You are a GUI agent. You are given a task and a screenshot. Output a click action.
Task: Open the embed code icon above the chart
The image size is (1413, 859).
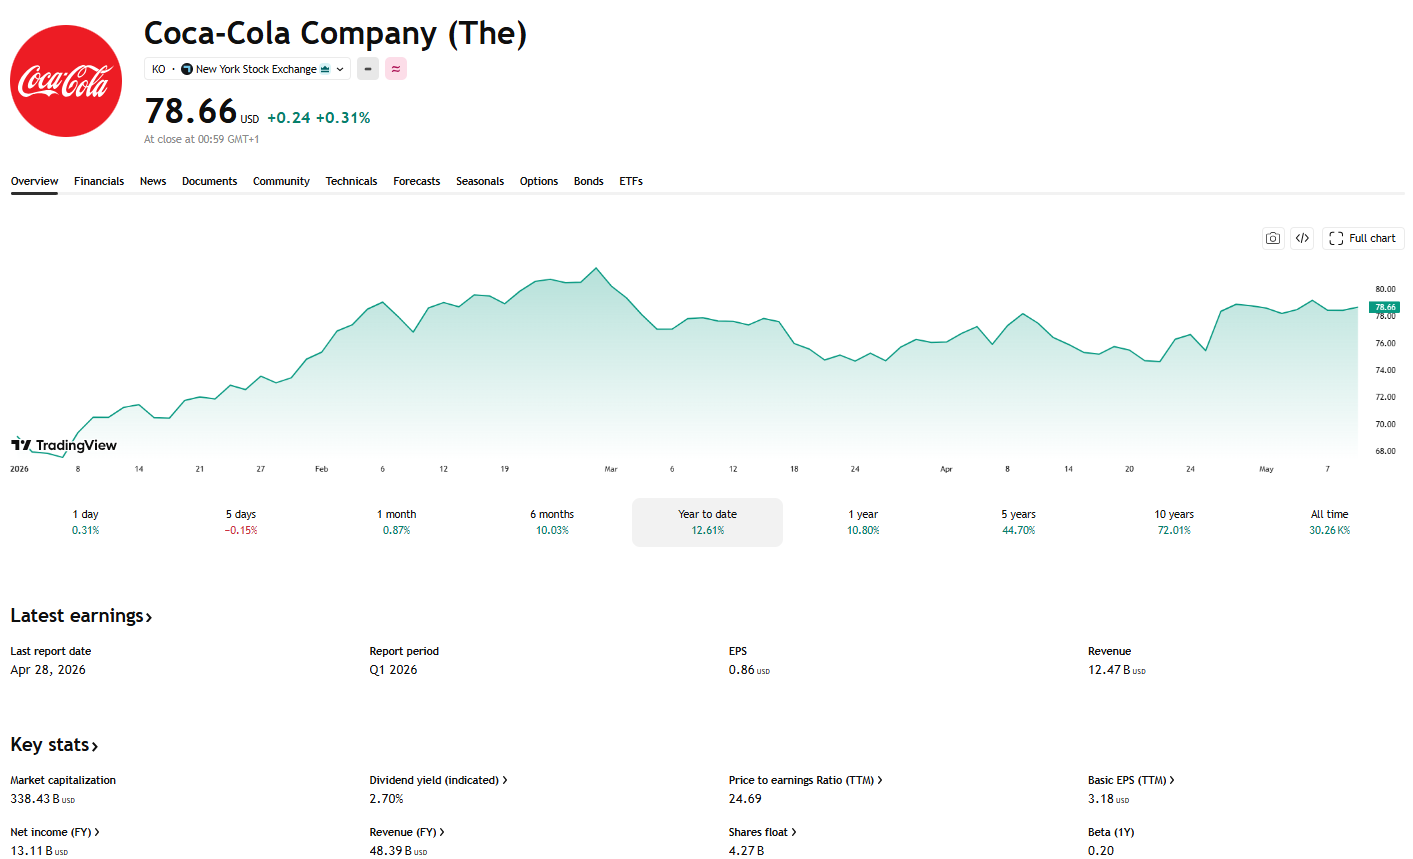click(x=1302, y=238)
